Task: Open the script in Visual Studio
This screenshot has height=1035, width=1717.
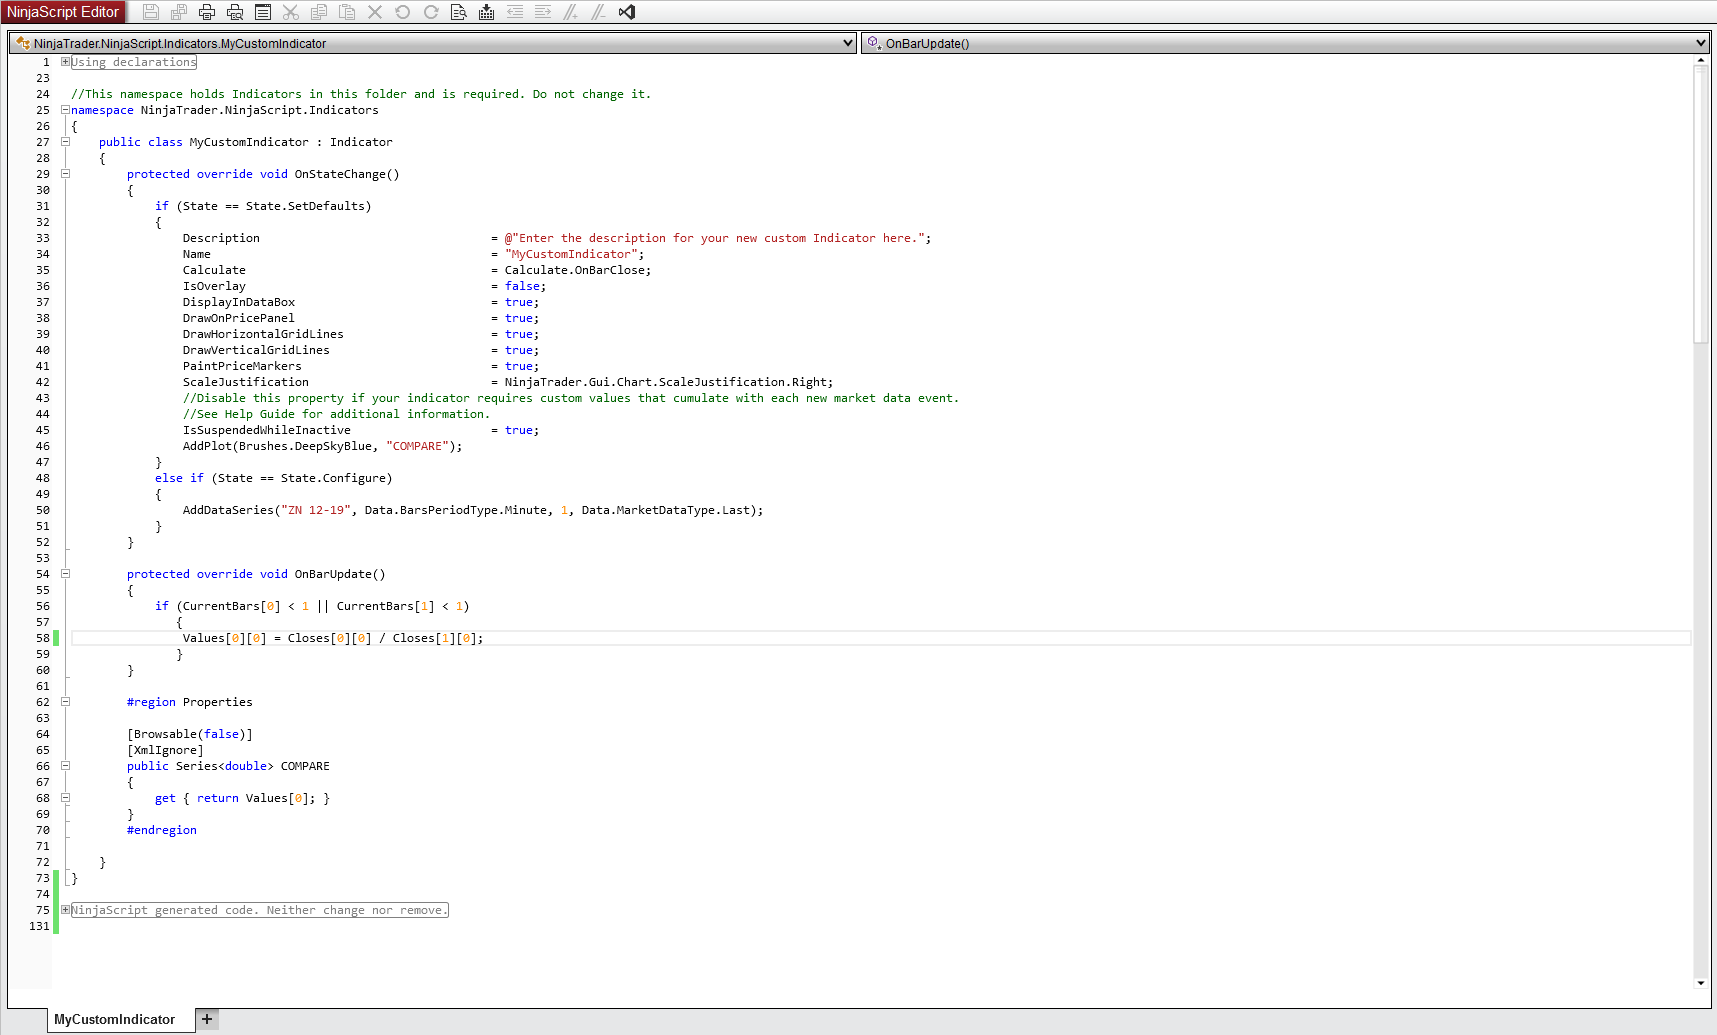Action: pyautogui.click(x=627, y=12)
